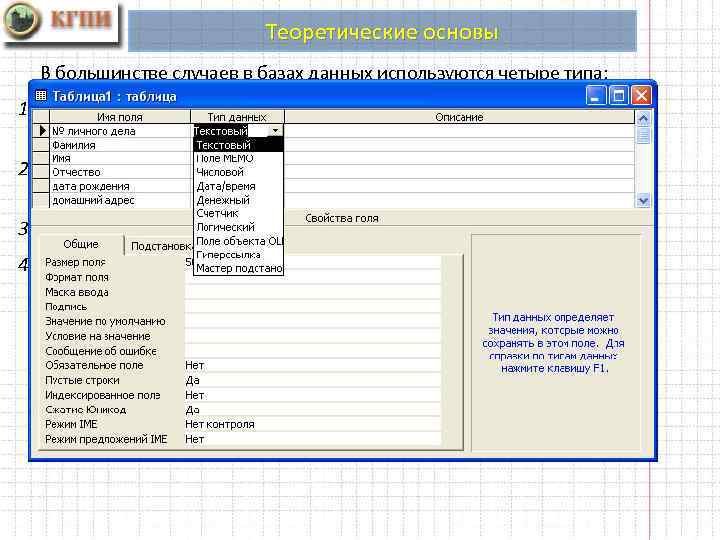
Task: Click the Отчество field name cell
Action: click(120, 172)
